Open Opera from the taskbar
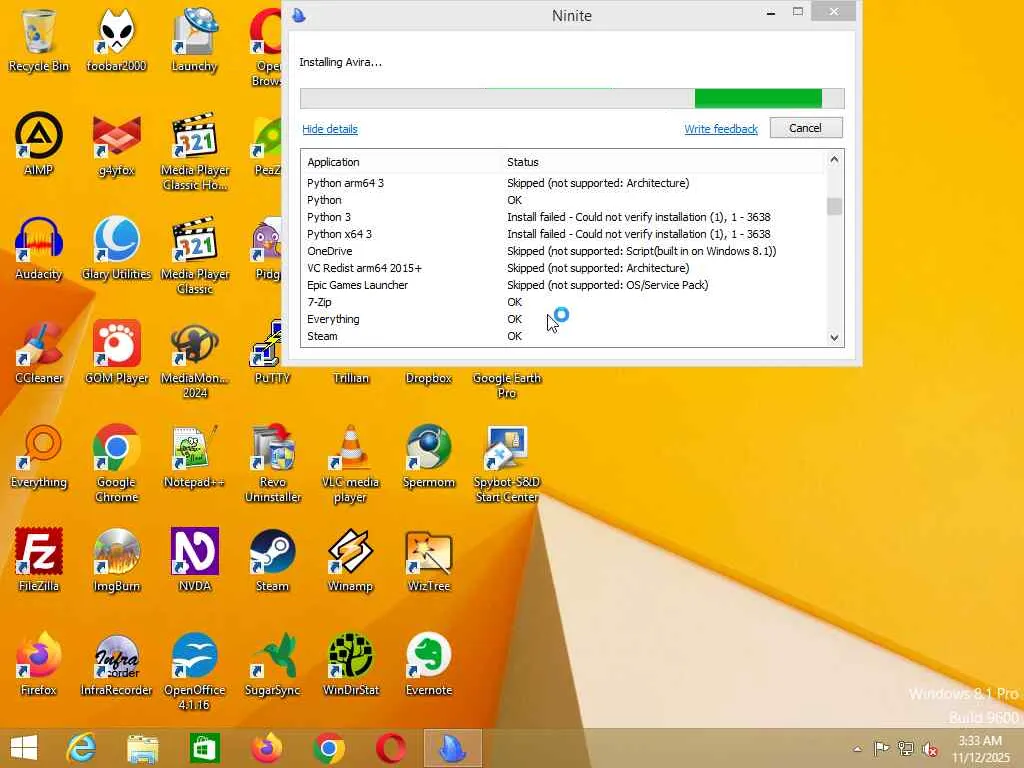Image resolution: width=1024 pixels, height=768 pixels. pyautogui.click(x=391, y=748)
